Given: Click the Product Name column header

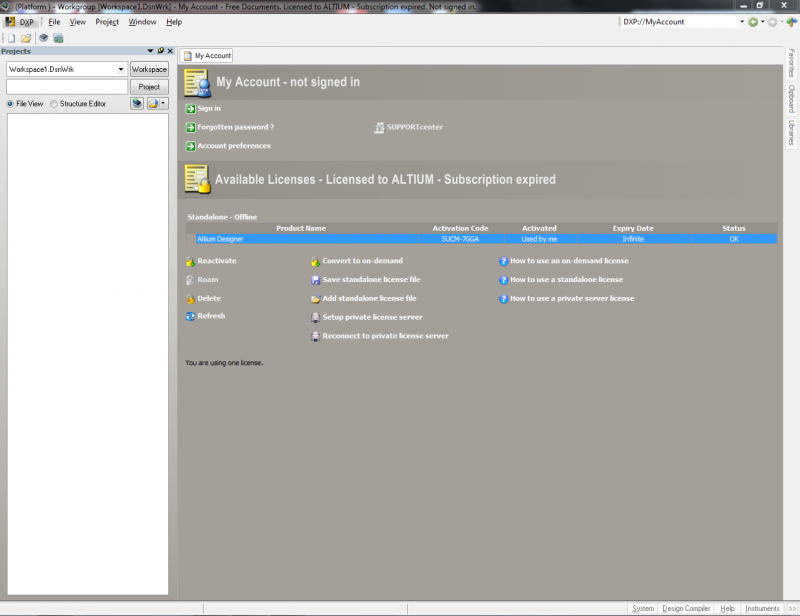Looking at the screenshot, I should [301, 228].
